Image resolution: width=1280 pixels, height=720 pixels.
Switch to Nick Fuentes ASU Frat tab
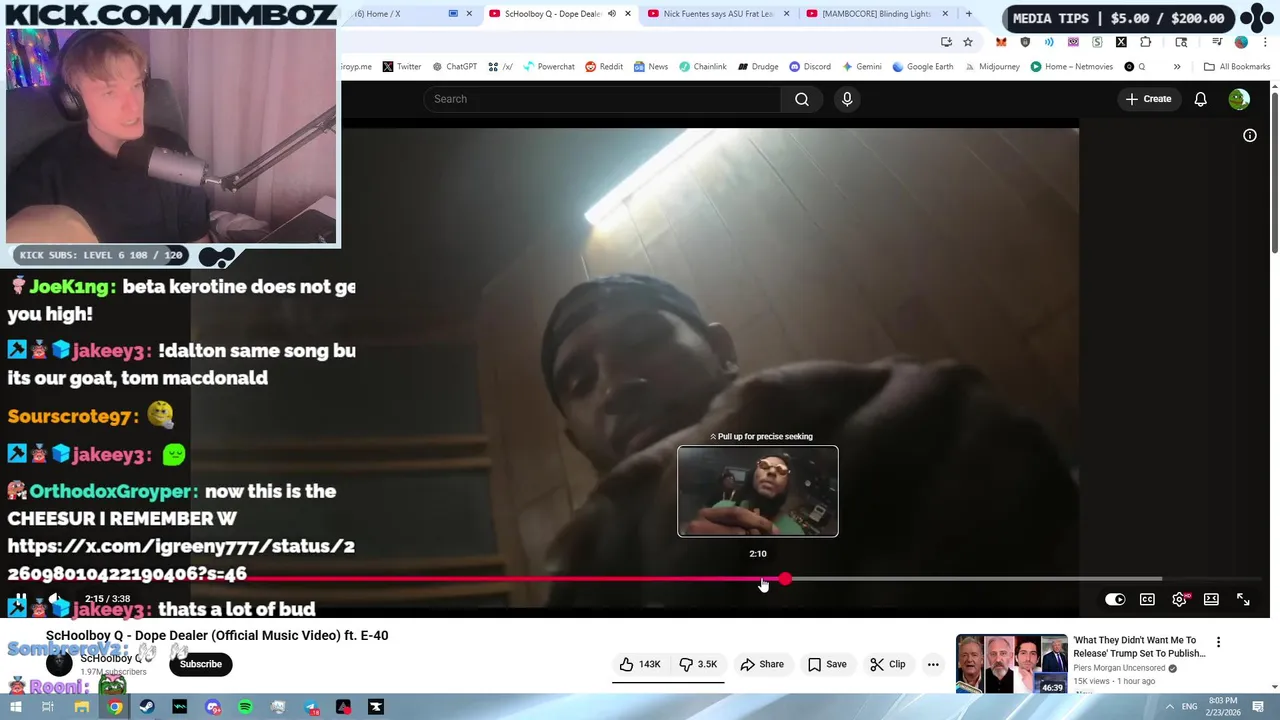coord(718,14)
